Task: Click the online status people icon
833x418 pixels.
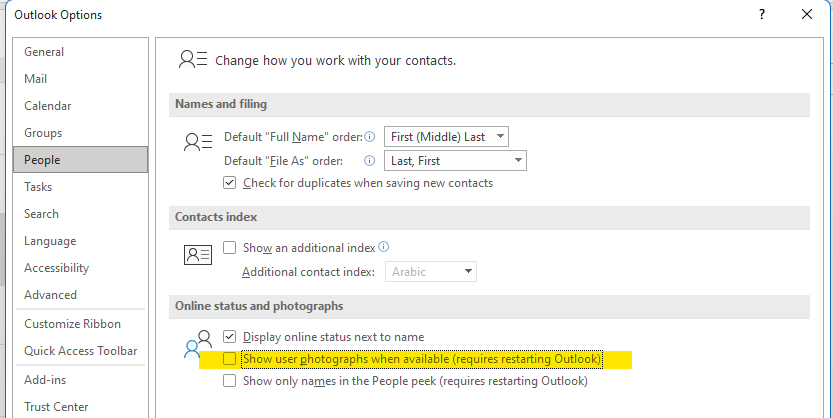Action: [x=198, y=344]
